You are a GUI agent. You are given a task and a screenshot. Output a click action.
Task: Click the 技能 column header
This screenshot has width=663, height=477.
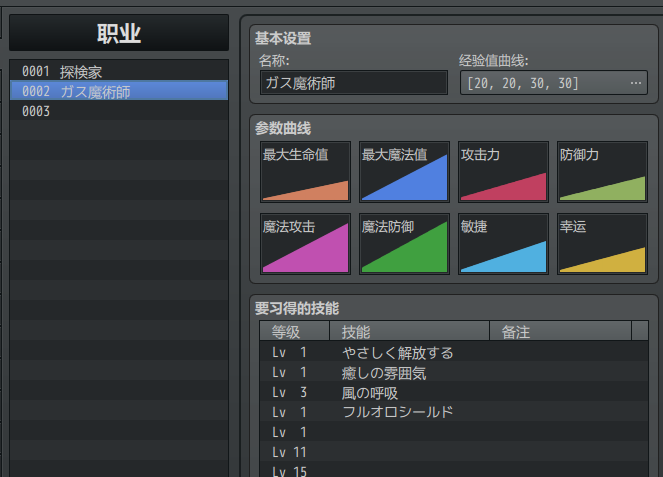click(x=409, y=331)
